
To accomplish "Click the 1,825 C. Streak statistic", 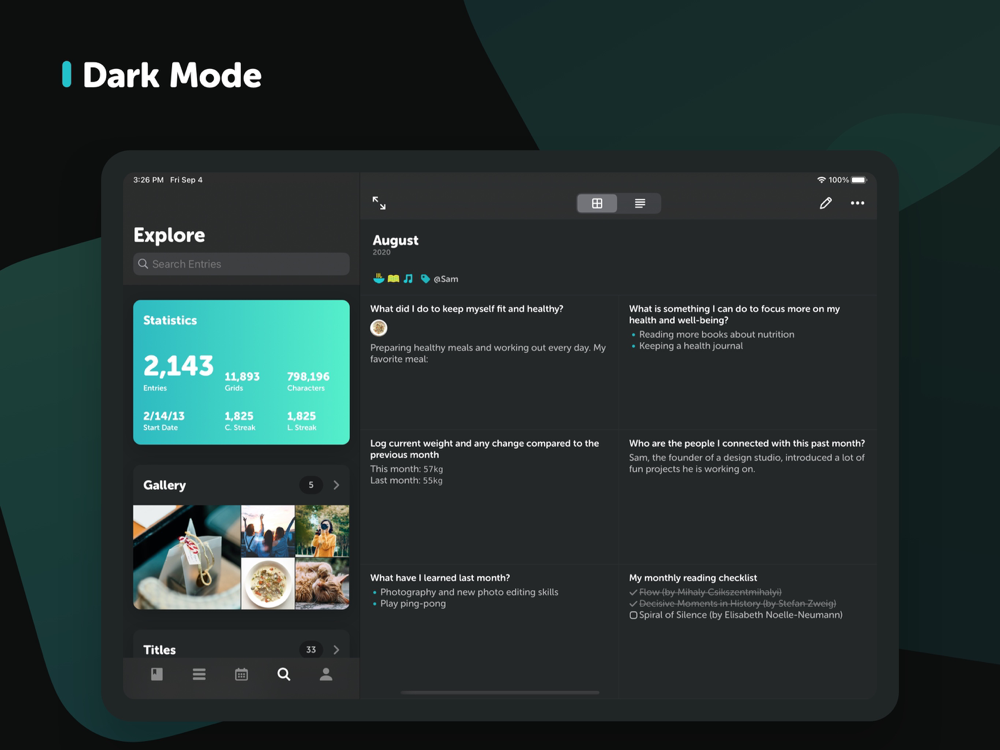I will 240,421.
